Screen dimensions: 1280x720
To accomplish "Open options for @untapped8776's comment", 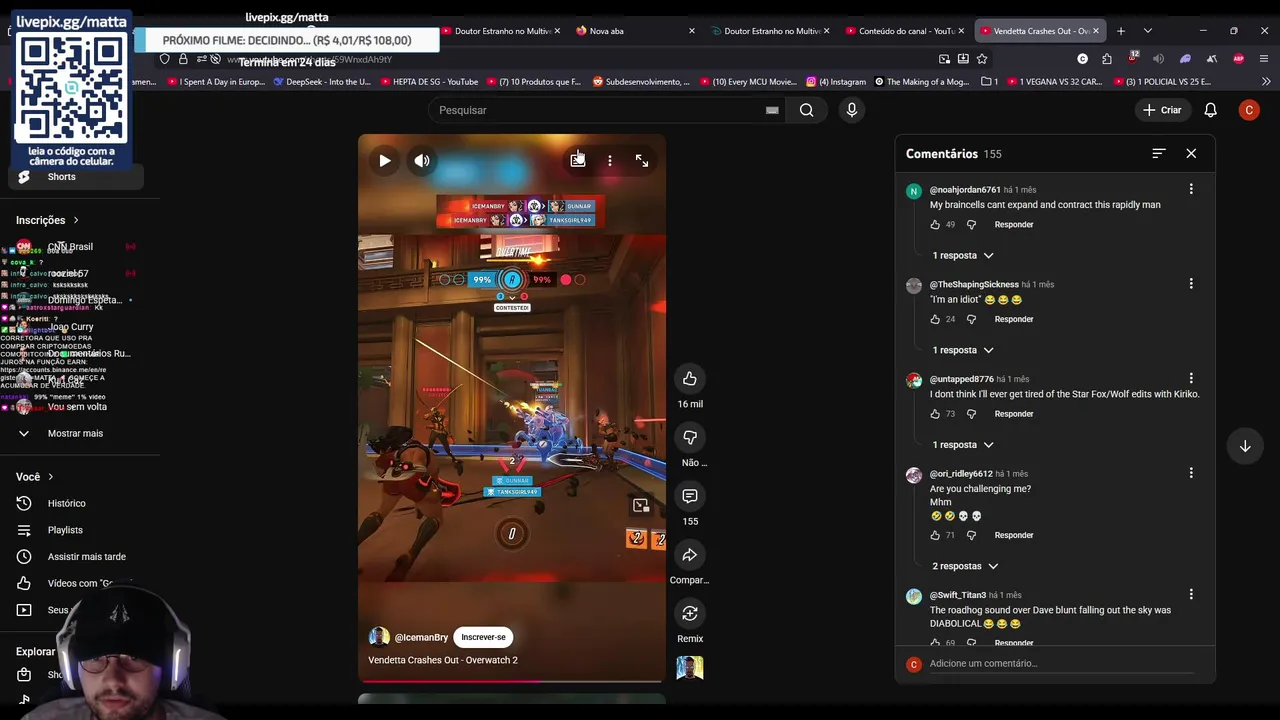I will pos(1191,379).
